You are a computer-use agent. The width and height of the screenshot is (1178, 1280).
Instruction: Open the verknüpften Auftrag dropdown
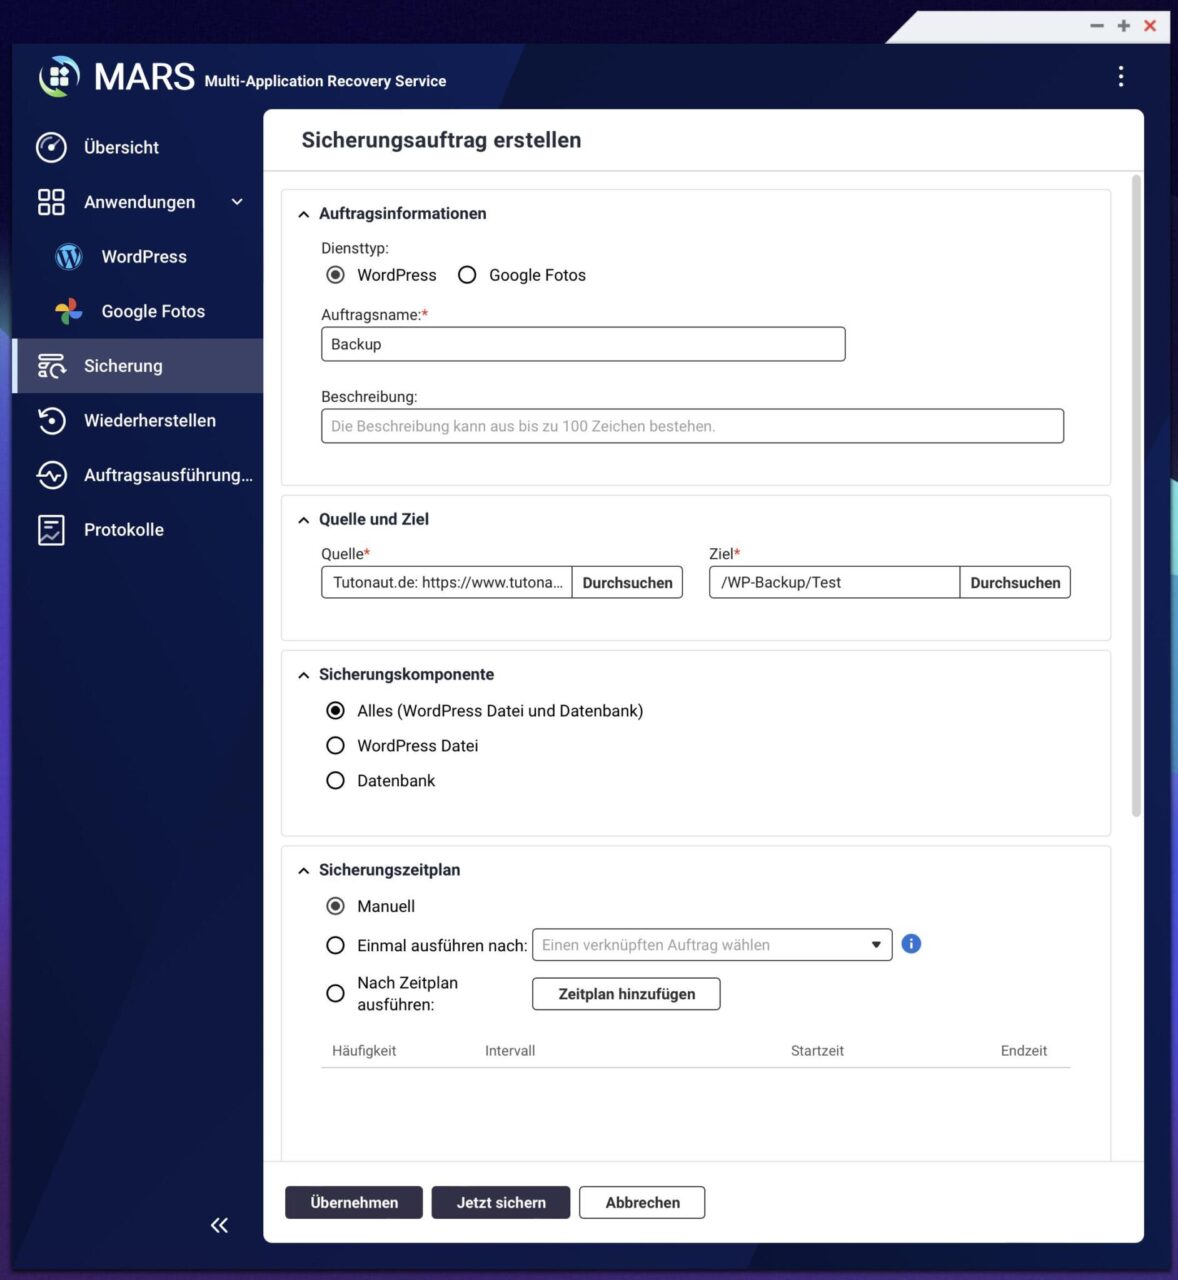712,945
